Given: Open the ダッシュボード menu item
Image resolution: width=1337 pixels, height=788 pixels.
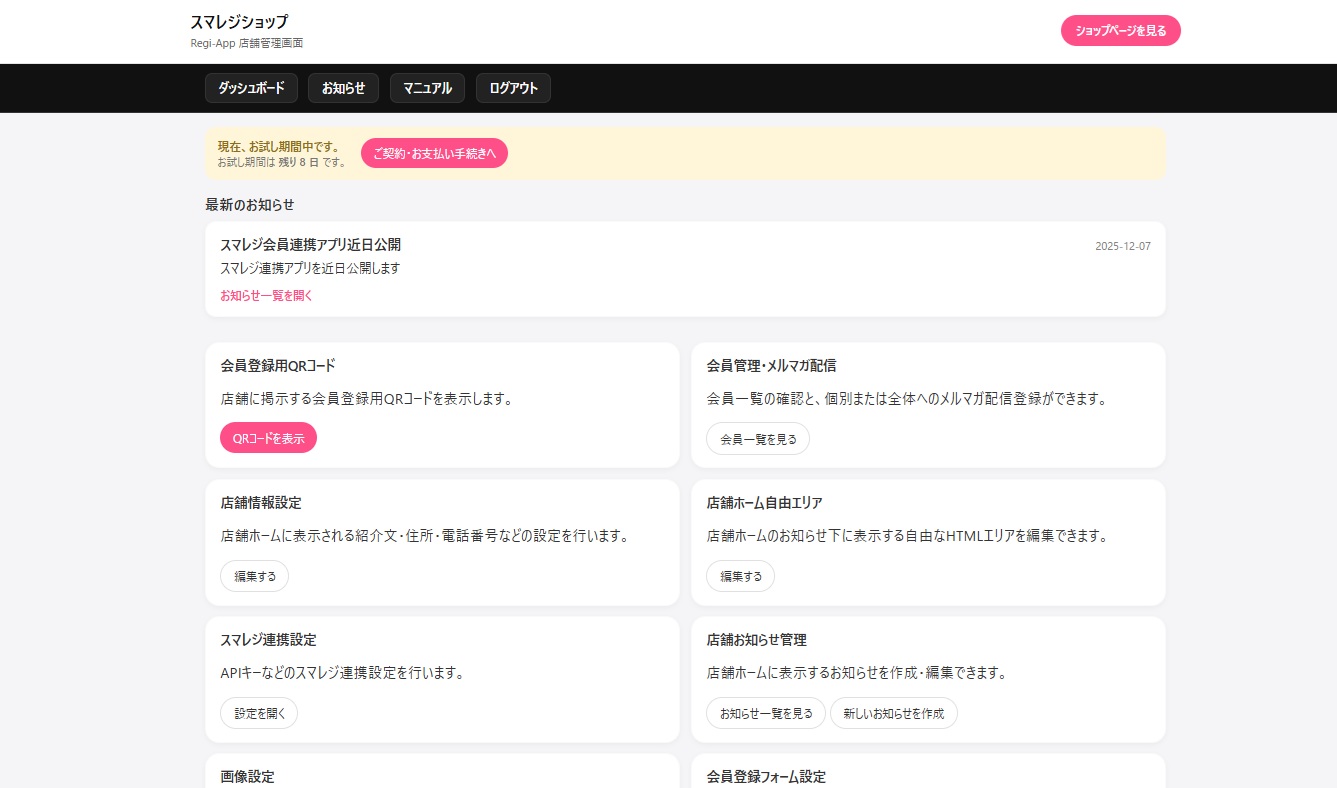Looking at the screenshot, I should point(251,88).
